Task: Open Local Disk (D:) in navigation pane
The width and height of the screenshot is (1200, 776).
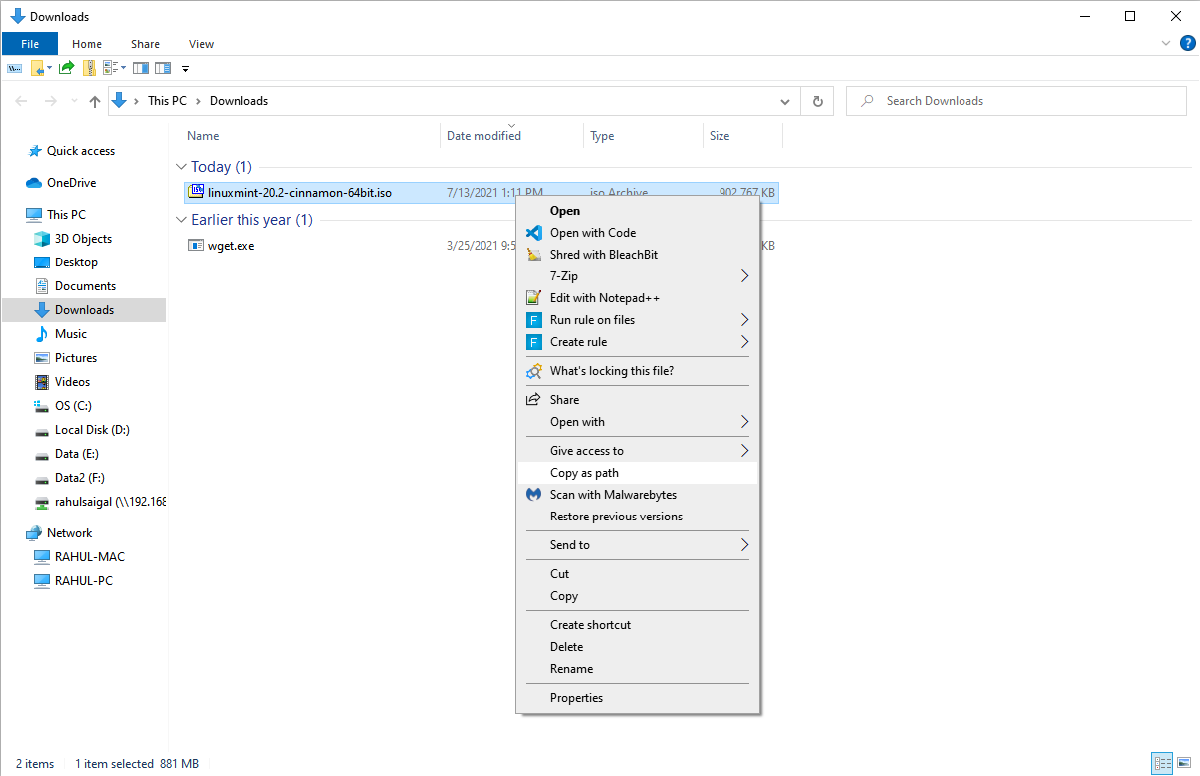Action: (92, 430)
